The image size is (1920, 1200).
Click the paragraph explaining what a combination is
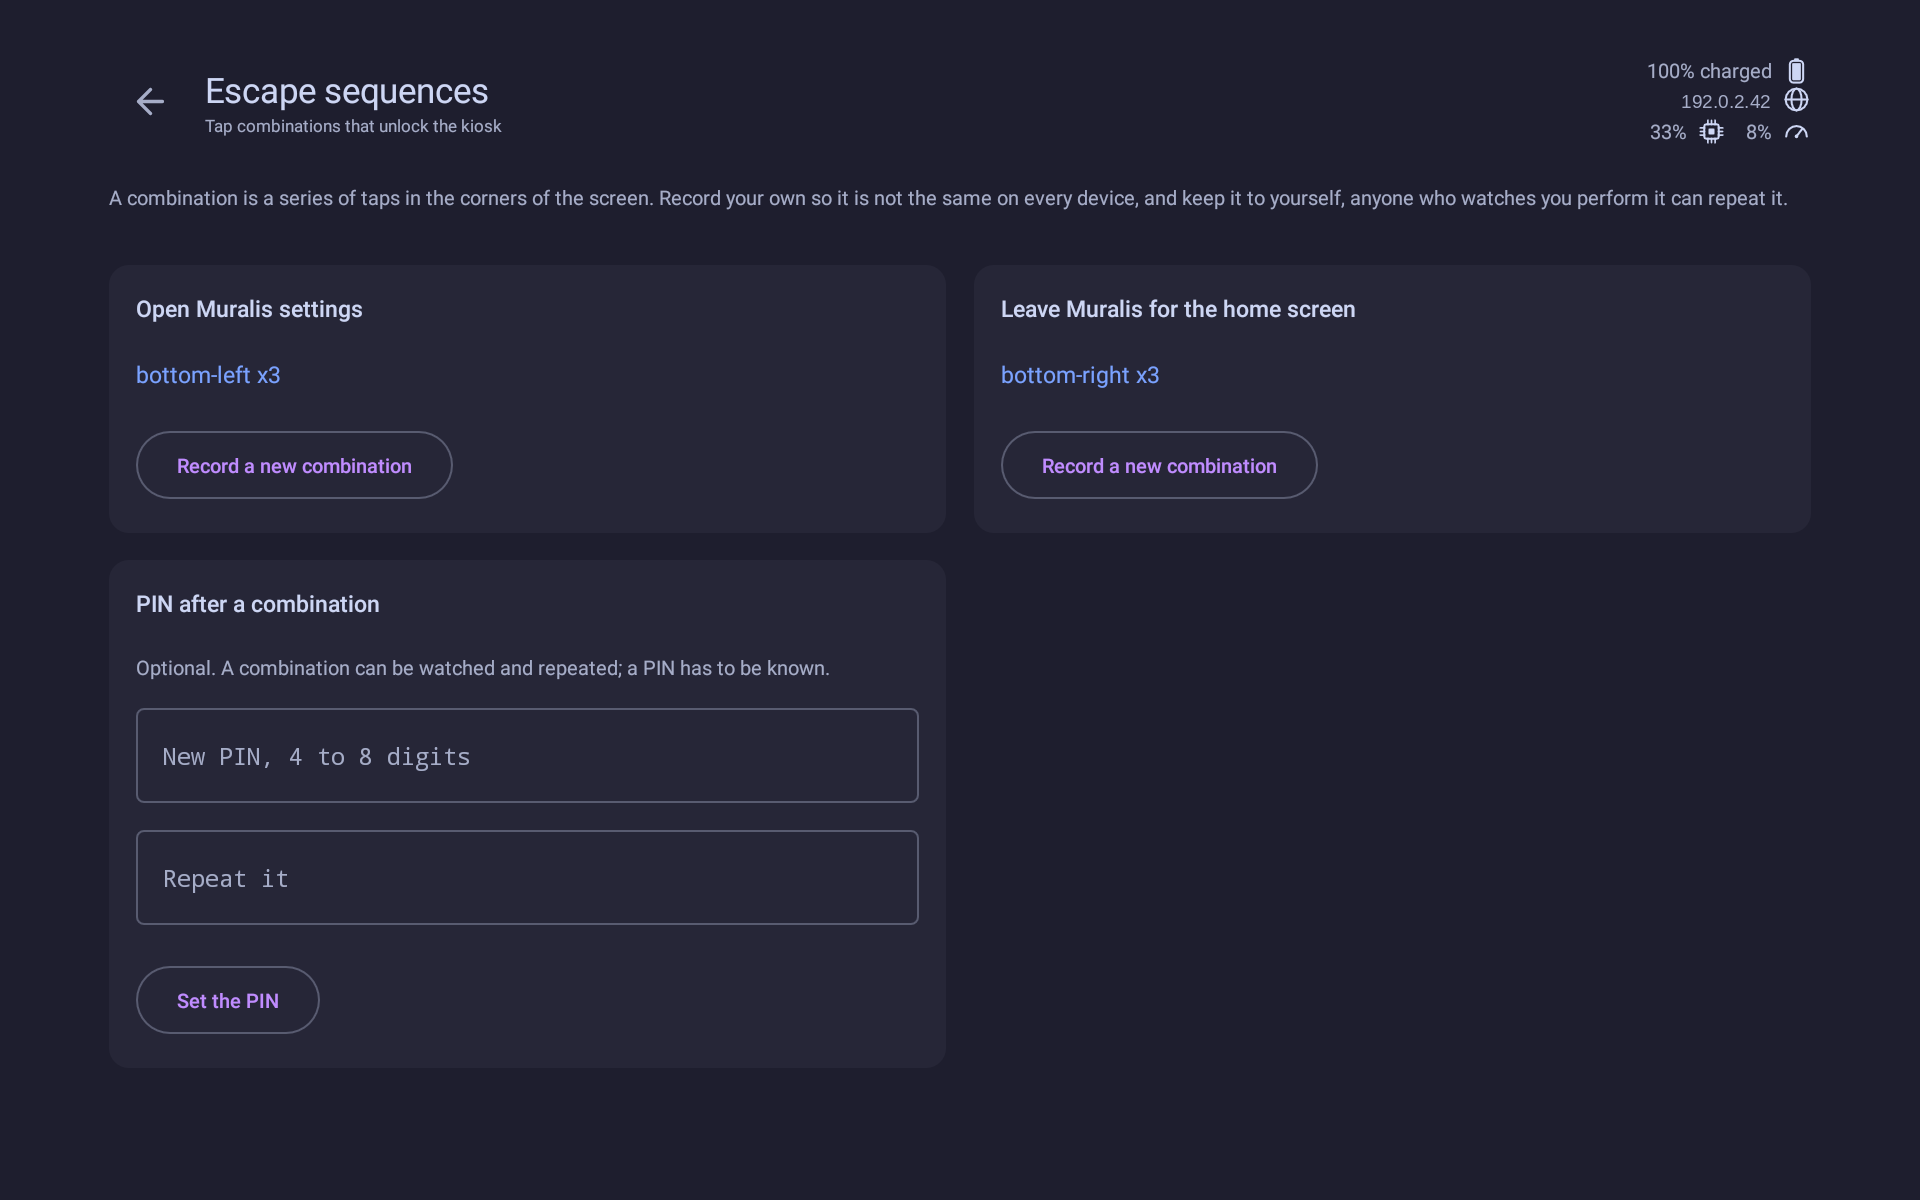tap(948, 198)
